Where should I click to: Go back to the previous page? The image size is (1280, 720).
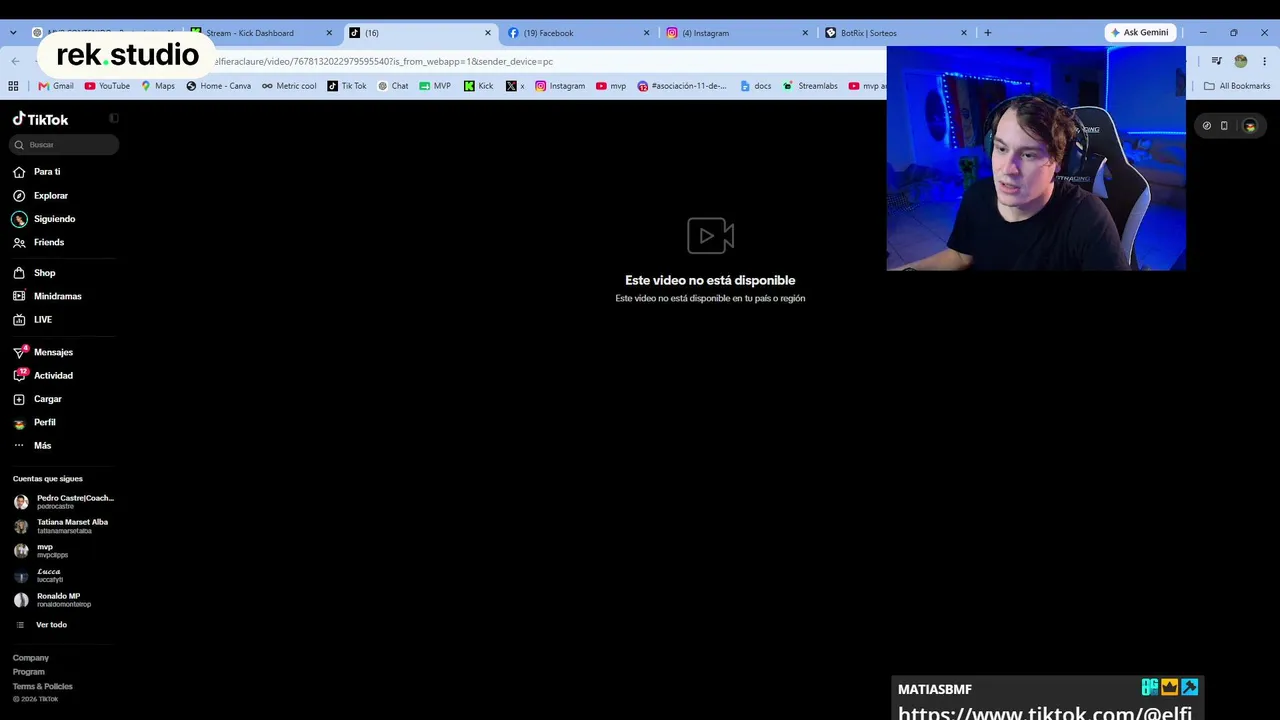pyautogui.click(x=15, y=62)
